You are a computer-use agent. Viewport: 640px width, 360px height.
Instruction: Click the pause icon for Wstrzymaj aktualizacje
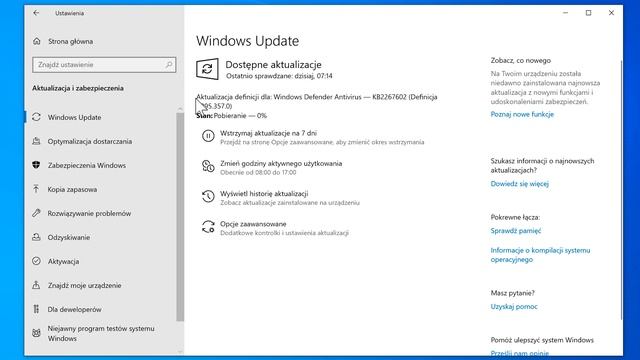coord(208,136)
